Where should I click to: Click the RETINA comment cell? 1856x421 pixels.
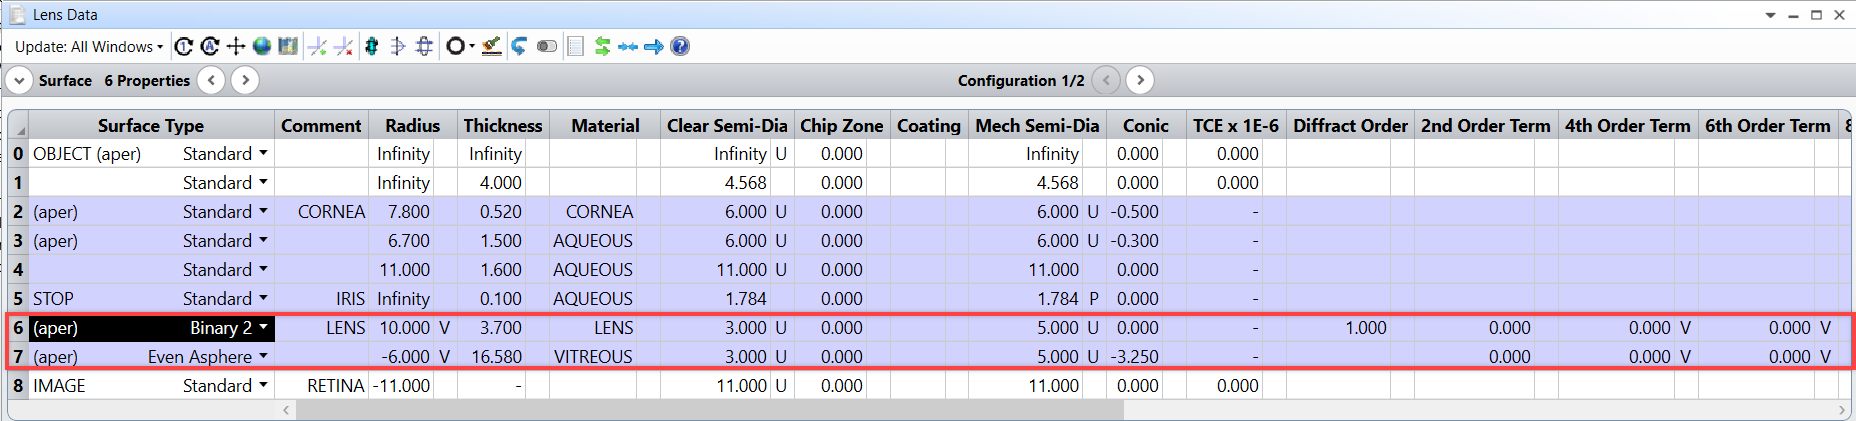click(322, 385)
